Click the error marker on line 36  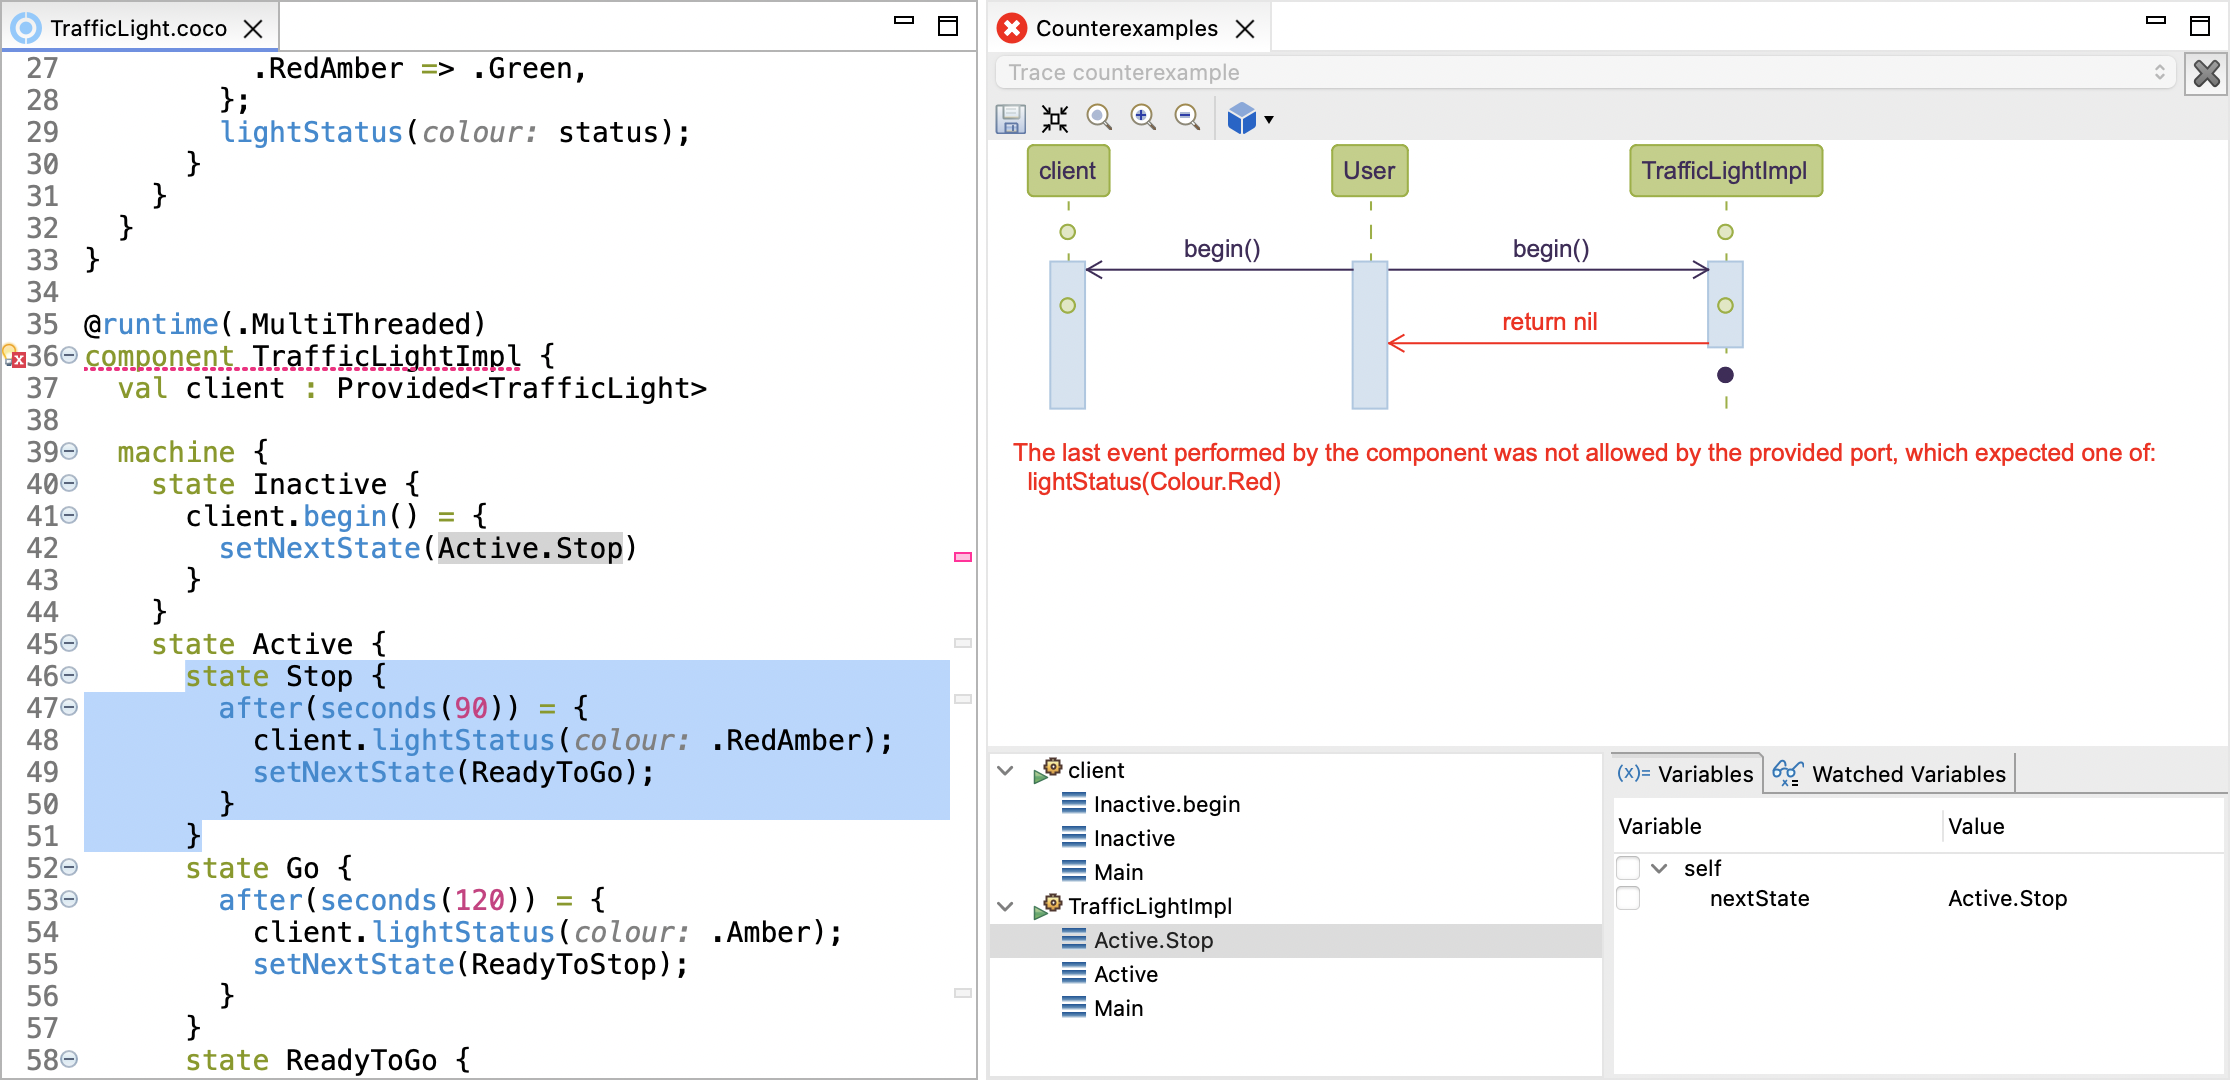[13, 356]
